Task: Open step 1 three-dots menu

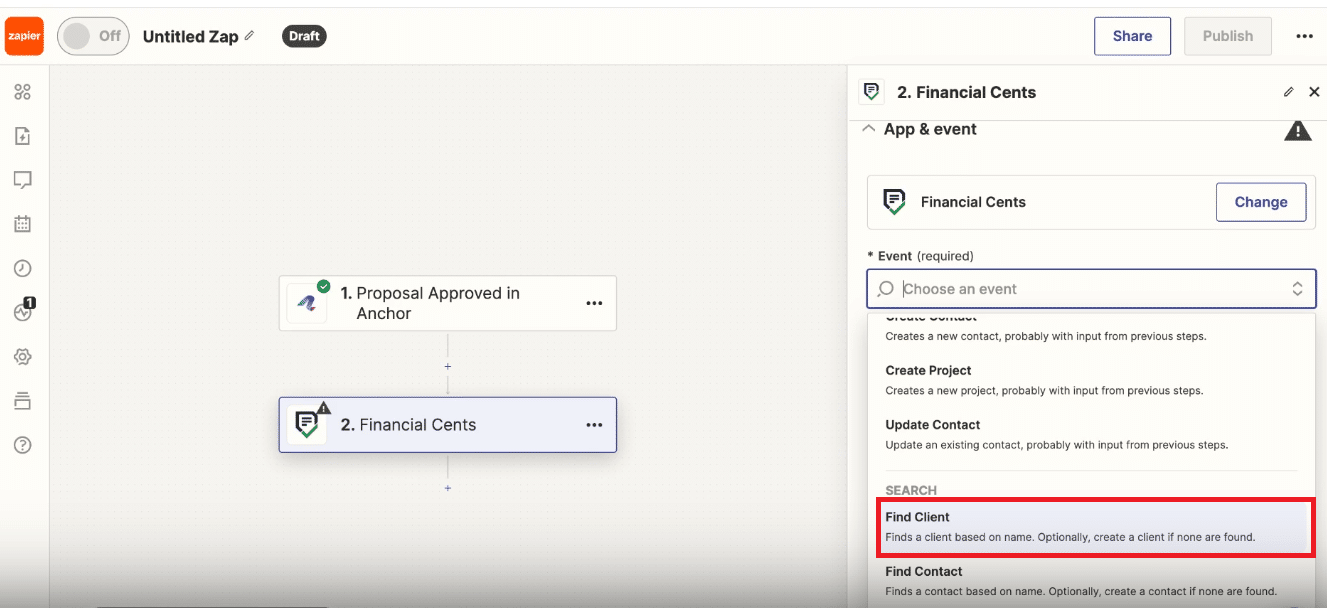Action: click(594, 303)
